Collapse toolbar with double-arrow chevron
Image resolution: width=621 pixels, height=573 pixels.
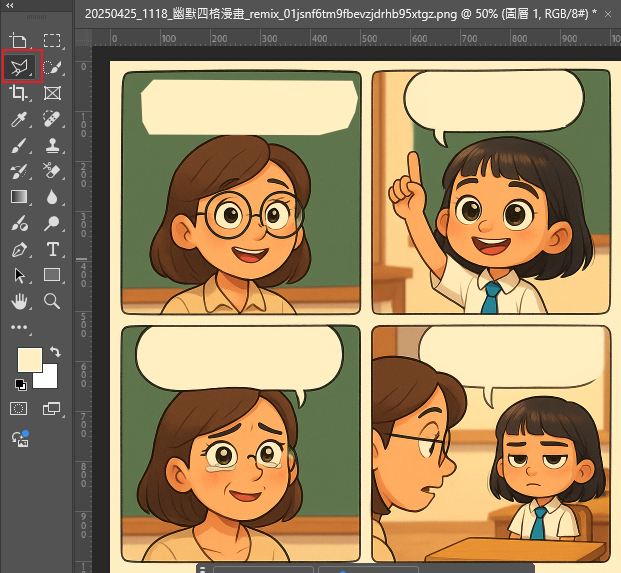coord(10,6)
